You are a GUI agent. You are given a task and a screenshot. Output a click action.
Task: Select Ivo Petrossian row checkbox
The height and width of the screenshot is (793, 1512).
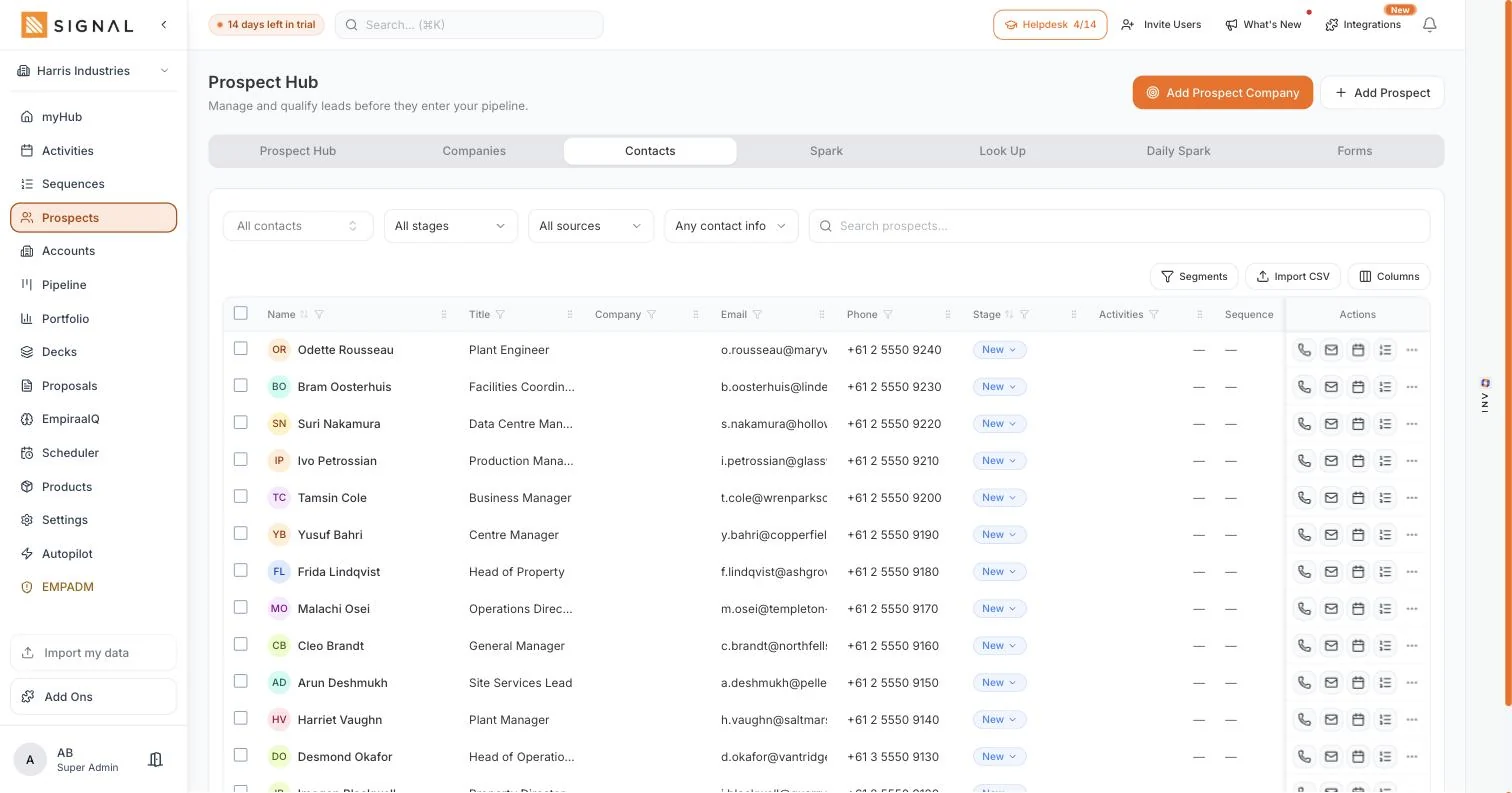240,460
